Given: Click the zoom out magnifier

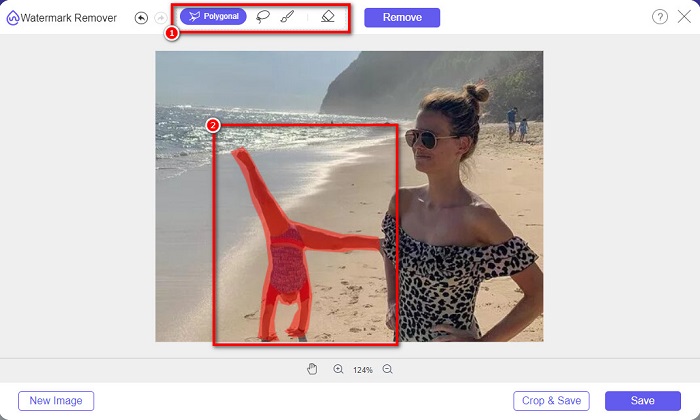Looking at the screenshot, I should click(387, 369).
